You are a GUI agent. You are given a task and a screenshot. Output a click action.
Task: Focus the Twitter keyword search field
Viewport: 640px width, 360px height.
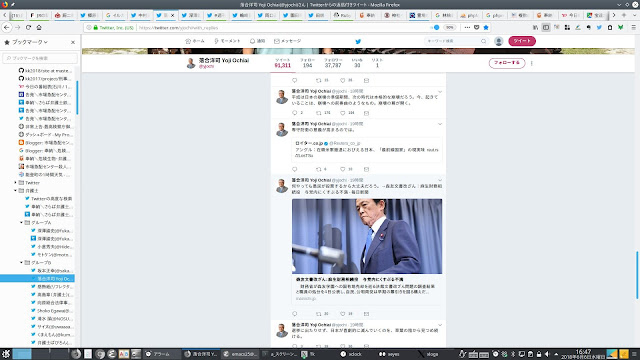[452, 41]
